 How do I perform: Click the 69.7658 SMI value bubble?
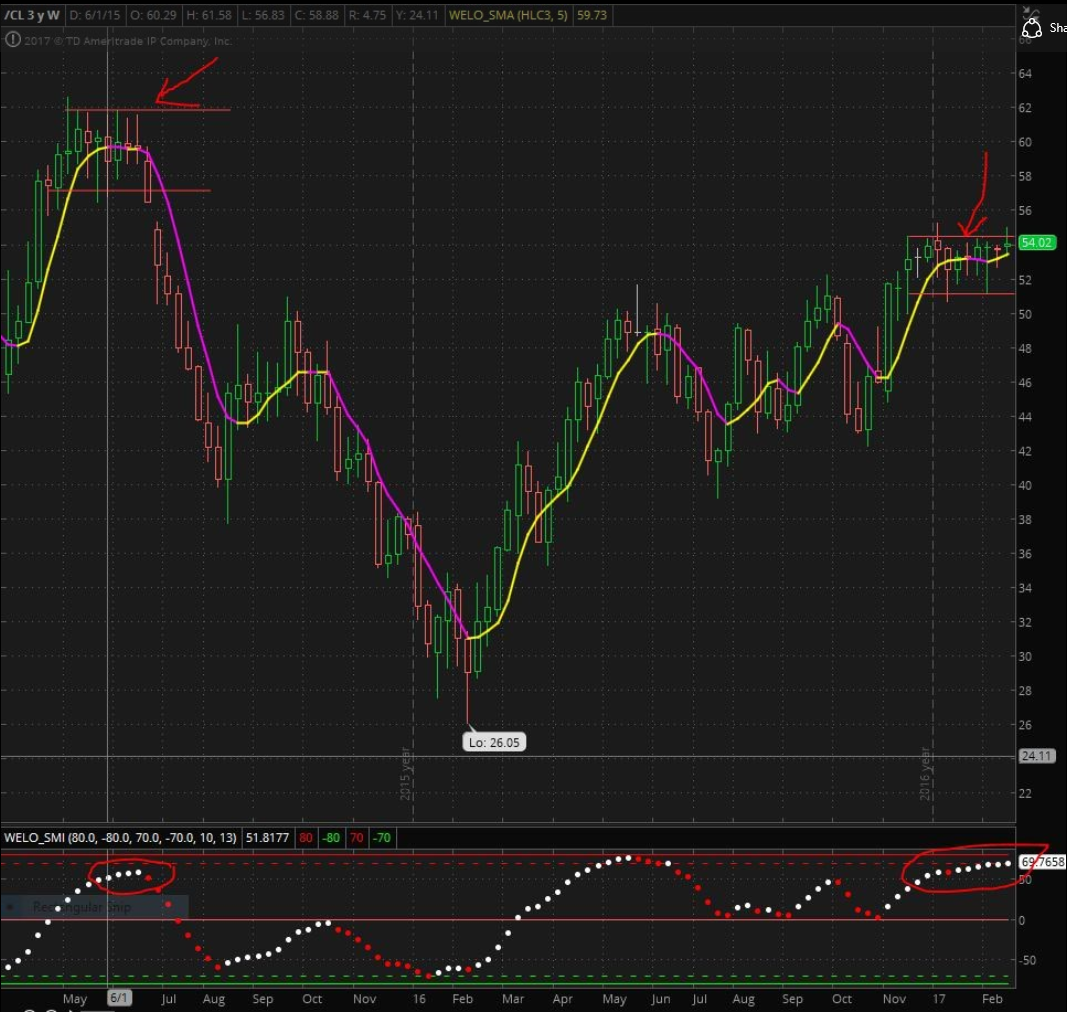click(1042, 862)
